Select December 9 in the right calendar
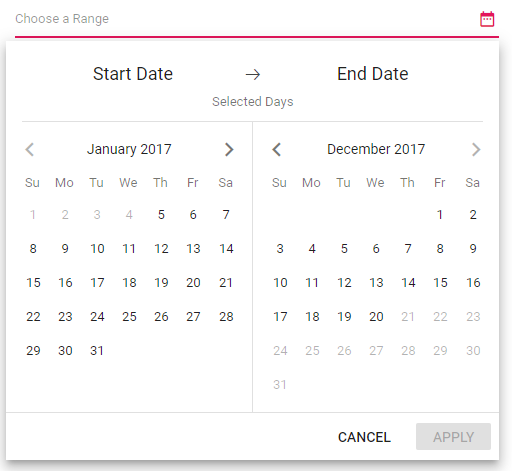512x471 pixels. tap(473, 249)
